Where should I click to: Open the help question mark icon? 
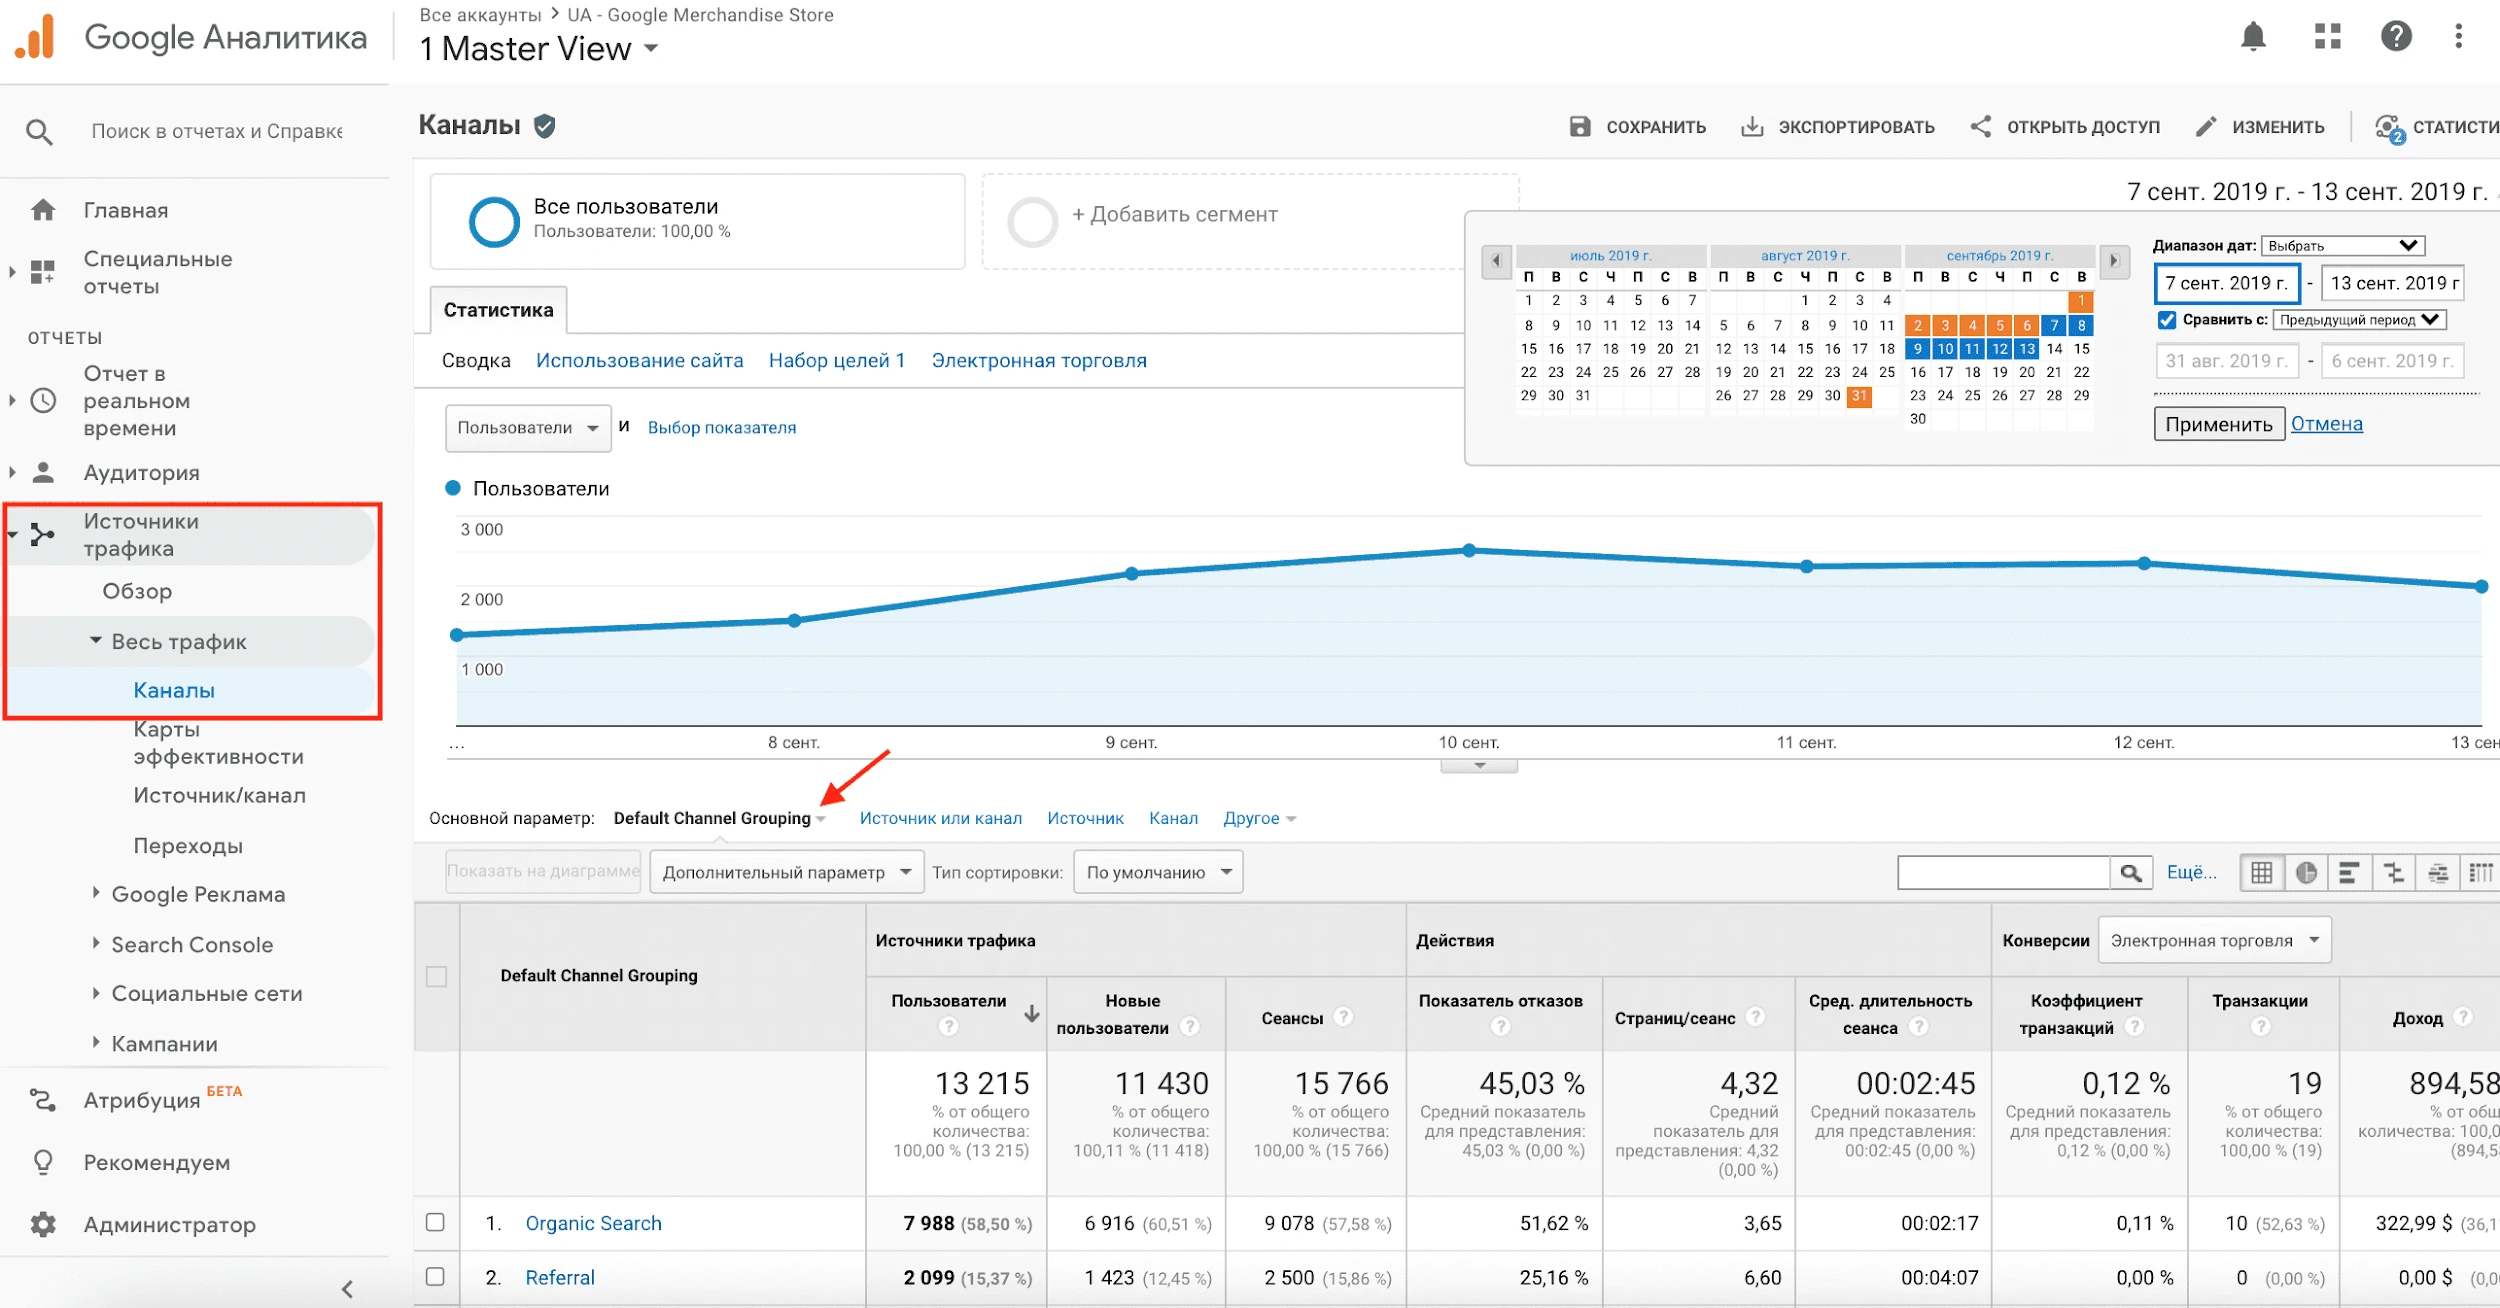2396,36
